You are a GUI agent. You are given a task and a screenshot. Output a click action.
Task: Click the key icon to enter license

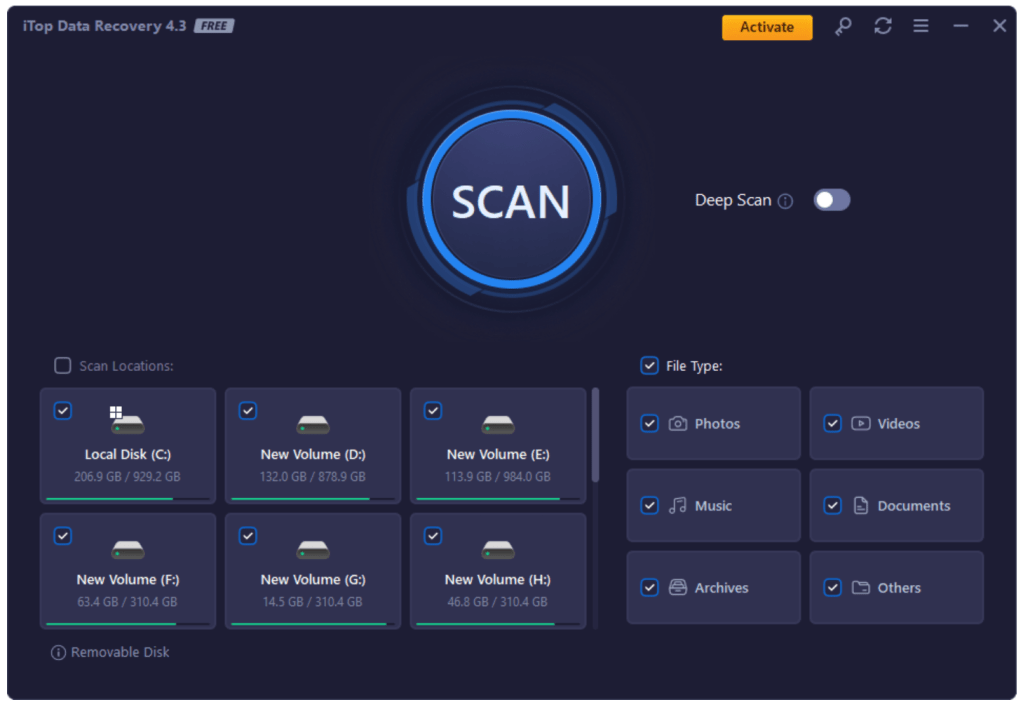click(x=843, y=26)
